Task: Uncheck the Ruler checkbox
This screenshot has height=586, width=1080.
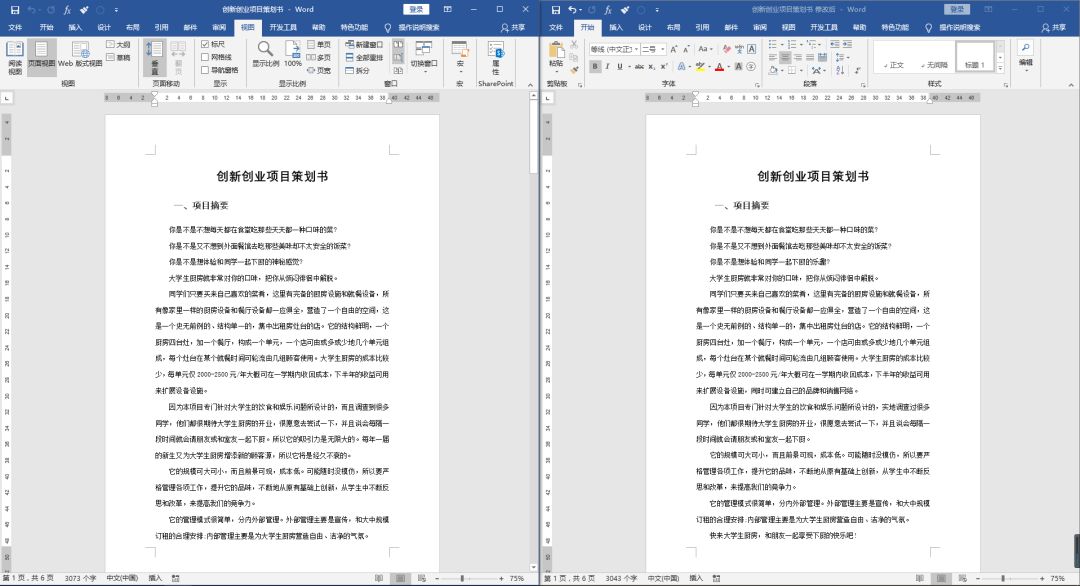Action: coord(205,45)
